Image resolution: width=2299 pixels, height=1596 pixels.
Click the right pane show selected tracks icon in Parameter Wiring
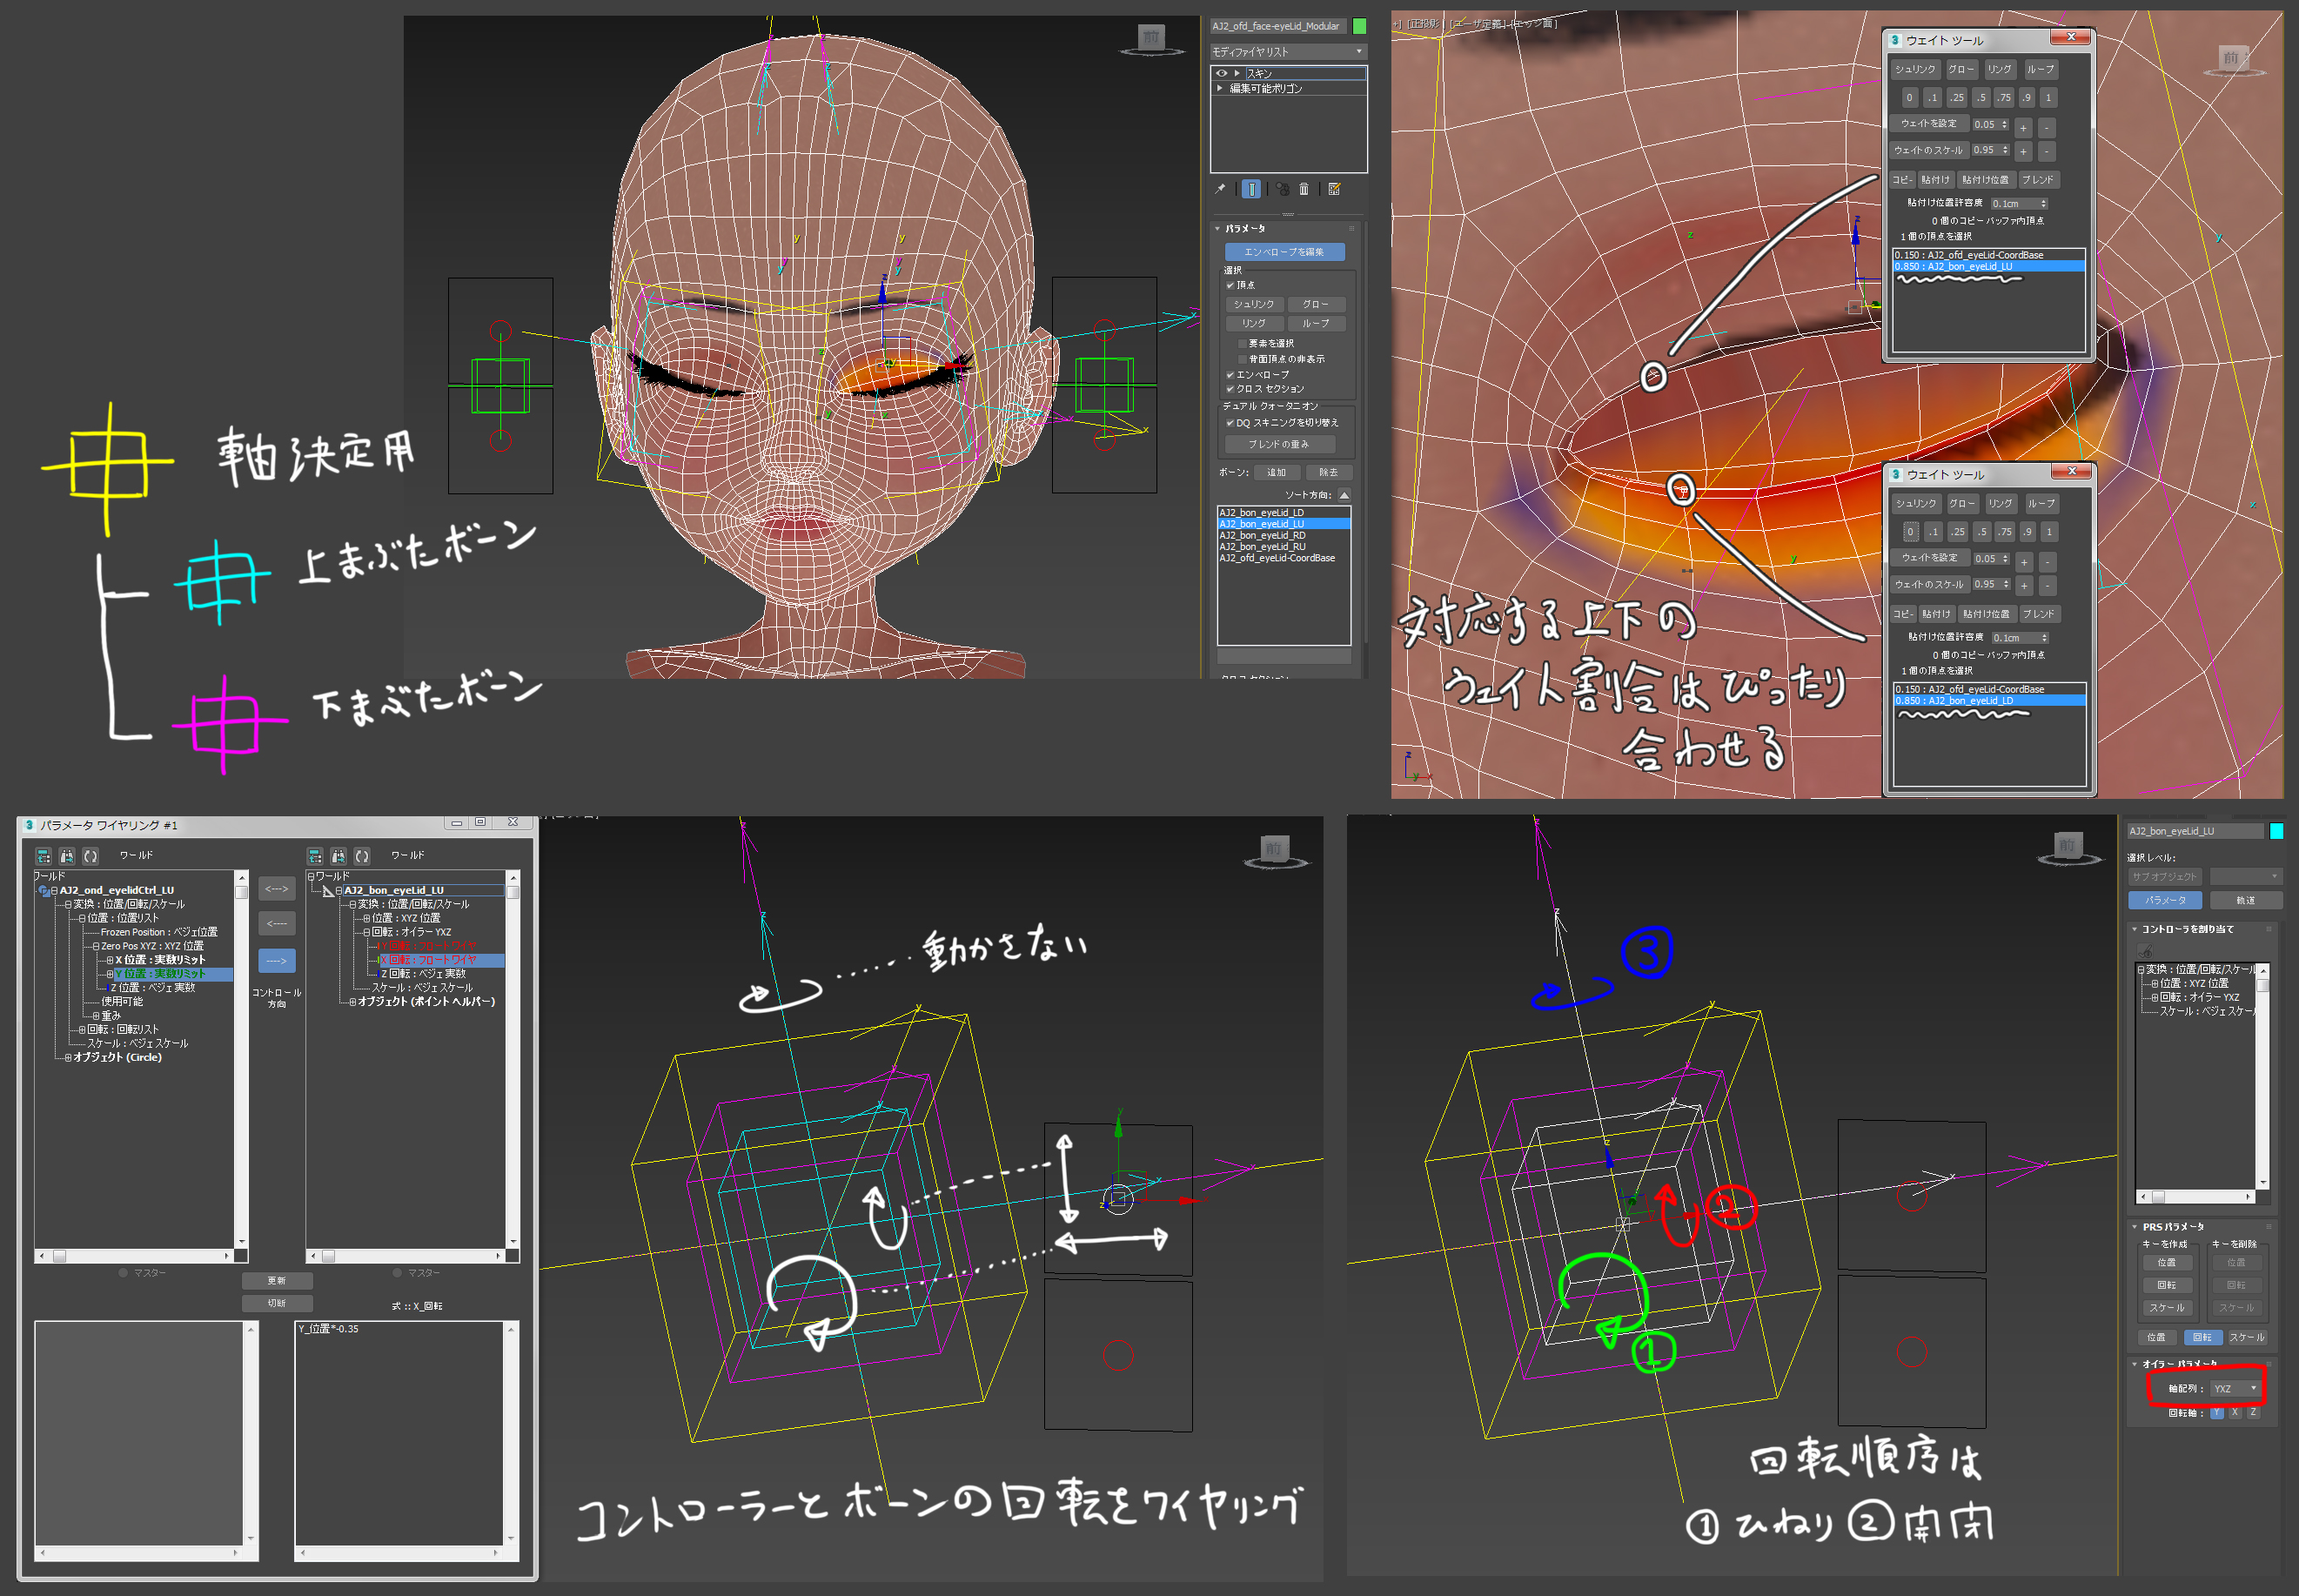click(x=314, y=856)
